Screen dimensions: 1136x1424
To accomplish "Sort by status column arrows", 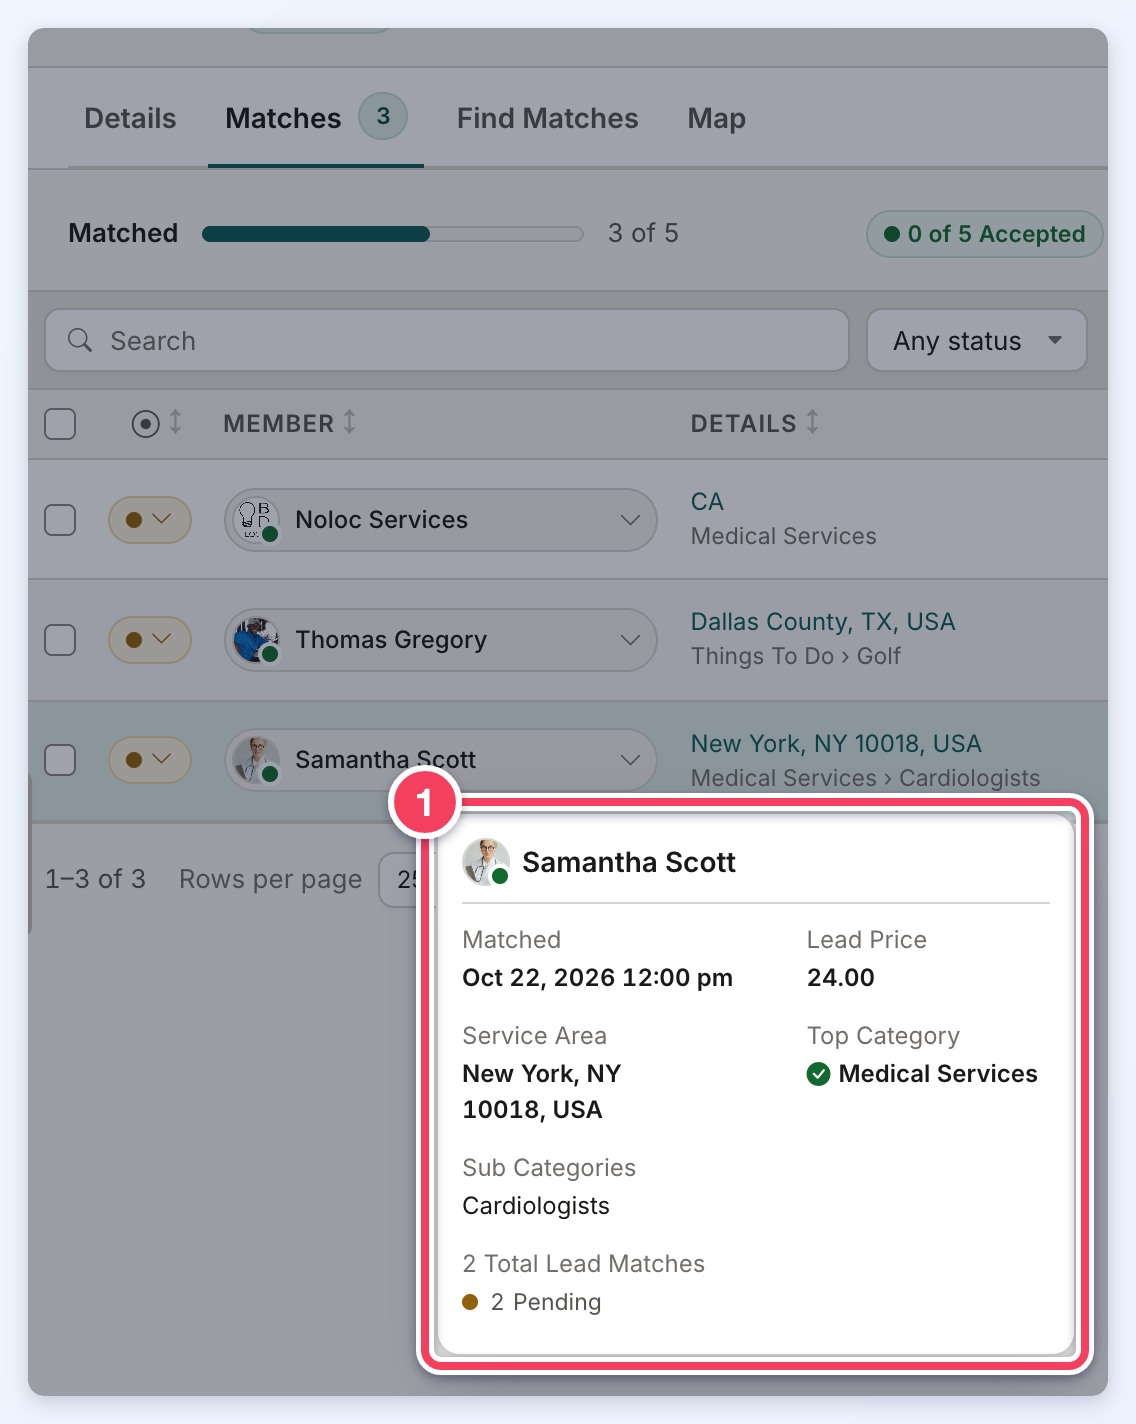I will click(x=176, y=422).
